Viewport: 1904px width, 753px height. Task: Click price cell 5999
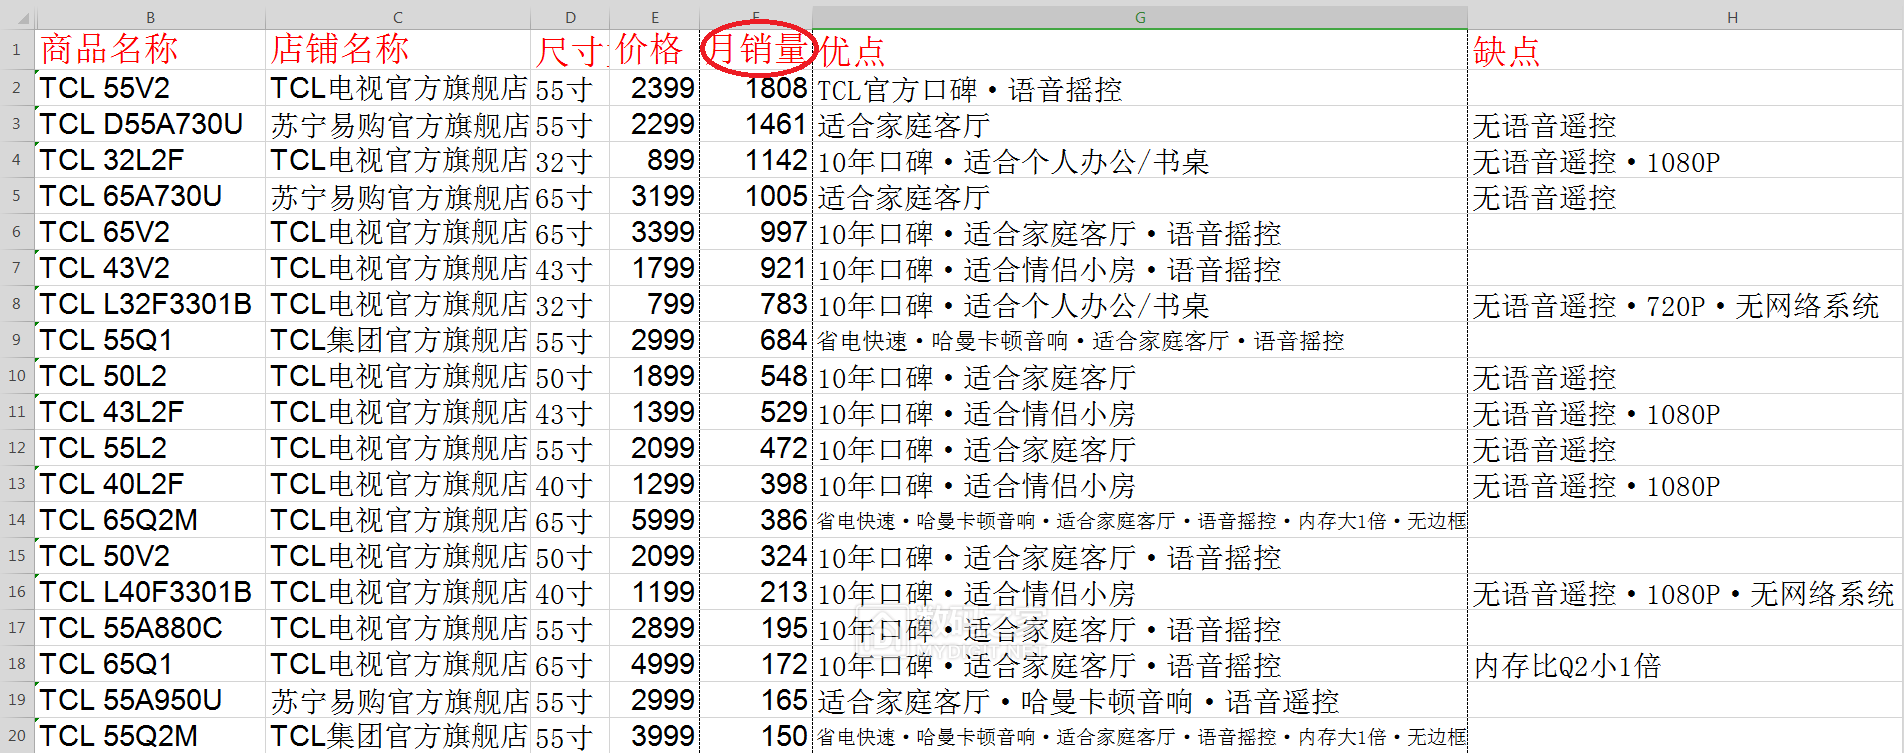point(655,520)
